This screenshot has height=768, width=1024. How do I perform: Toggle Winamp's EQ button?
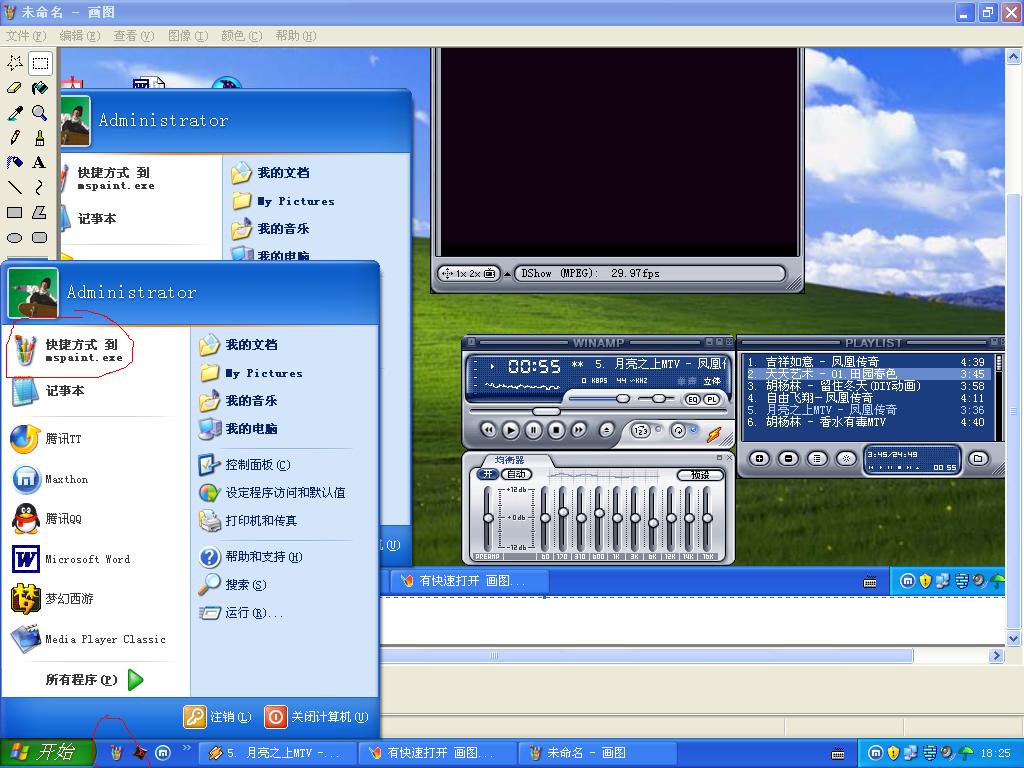point(692,399)
